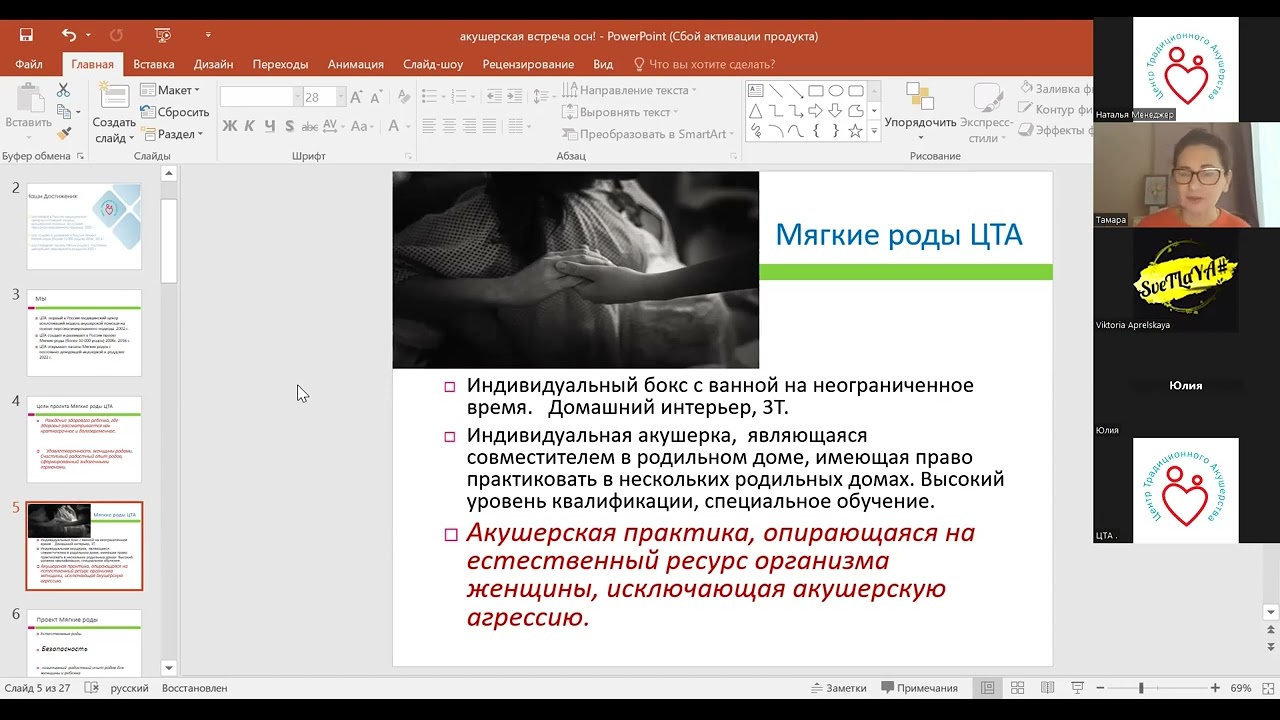Image resolution: width=1280 pixels, height=720 pixels.
Task: Open Преобразовать в SmartArt dropdown
Action: [649, 134]
